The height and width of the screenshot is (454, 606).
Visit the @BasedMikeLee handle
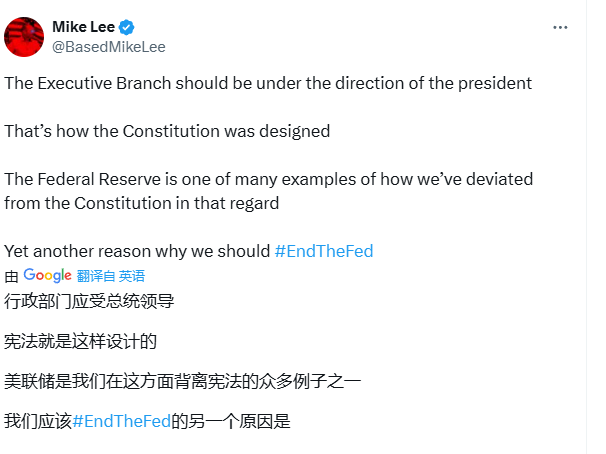pos(108,46)
